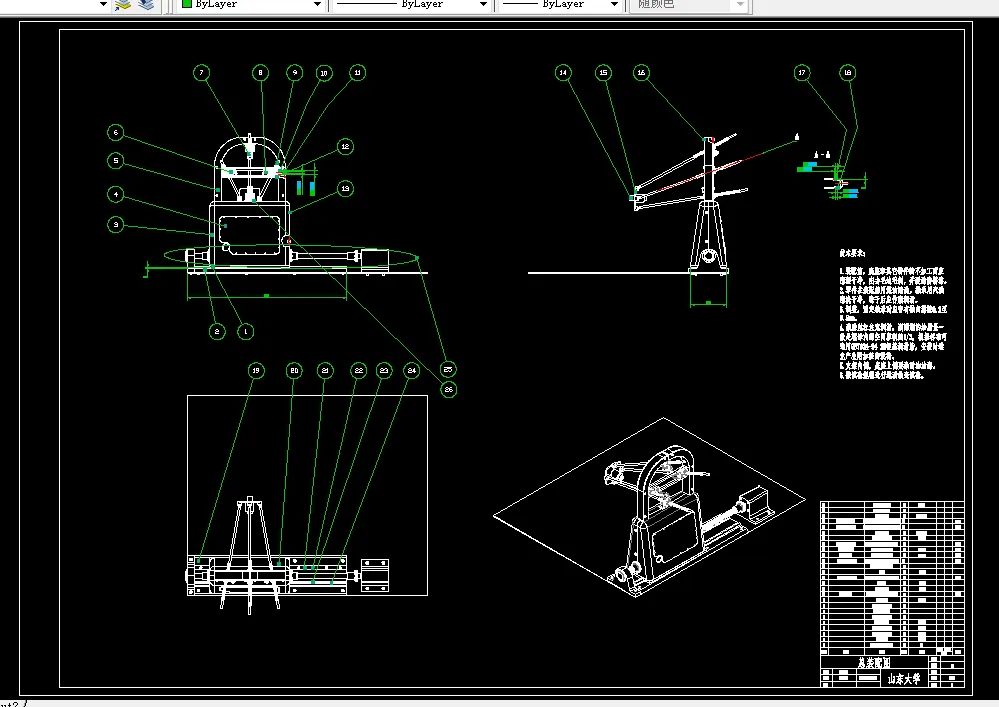Select part balloon number 17
Screen dimensions: 999x707
(x=802, y=73)
